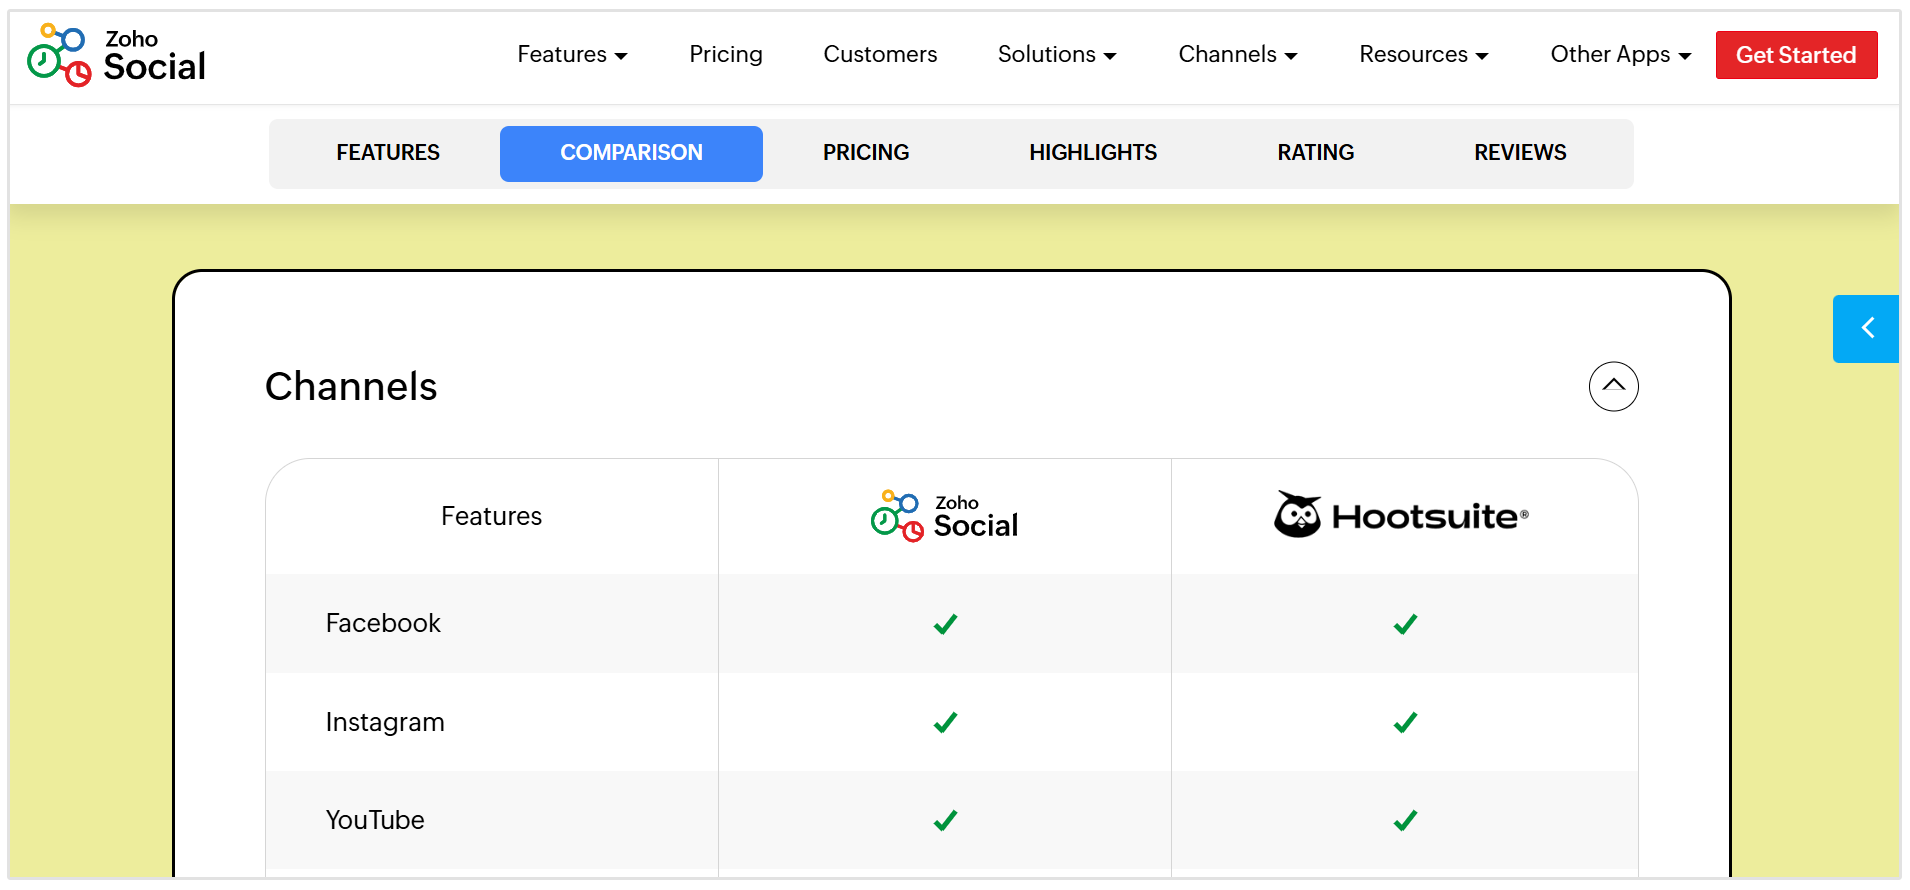Open the Resources dropdown in navbar

coord(1423,54)
